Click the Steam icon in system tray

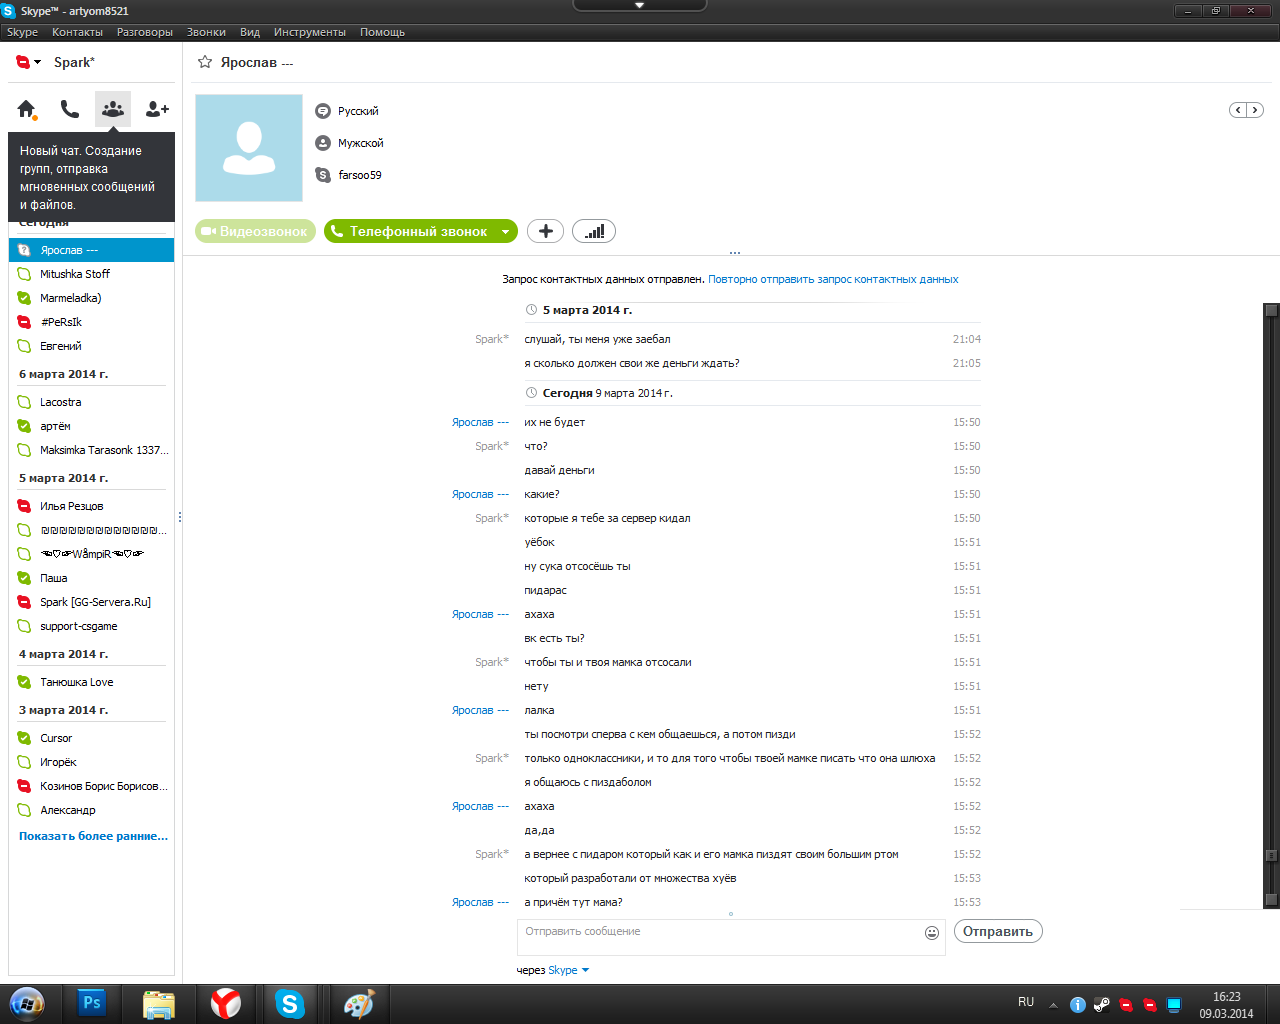pyautogui.click(x=1101, y=1005)
